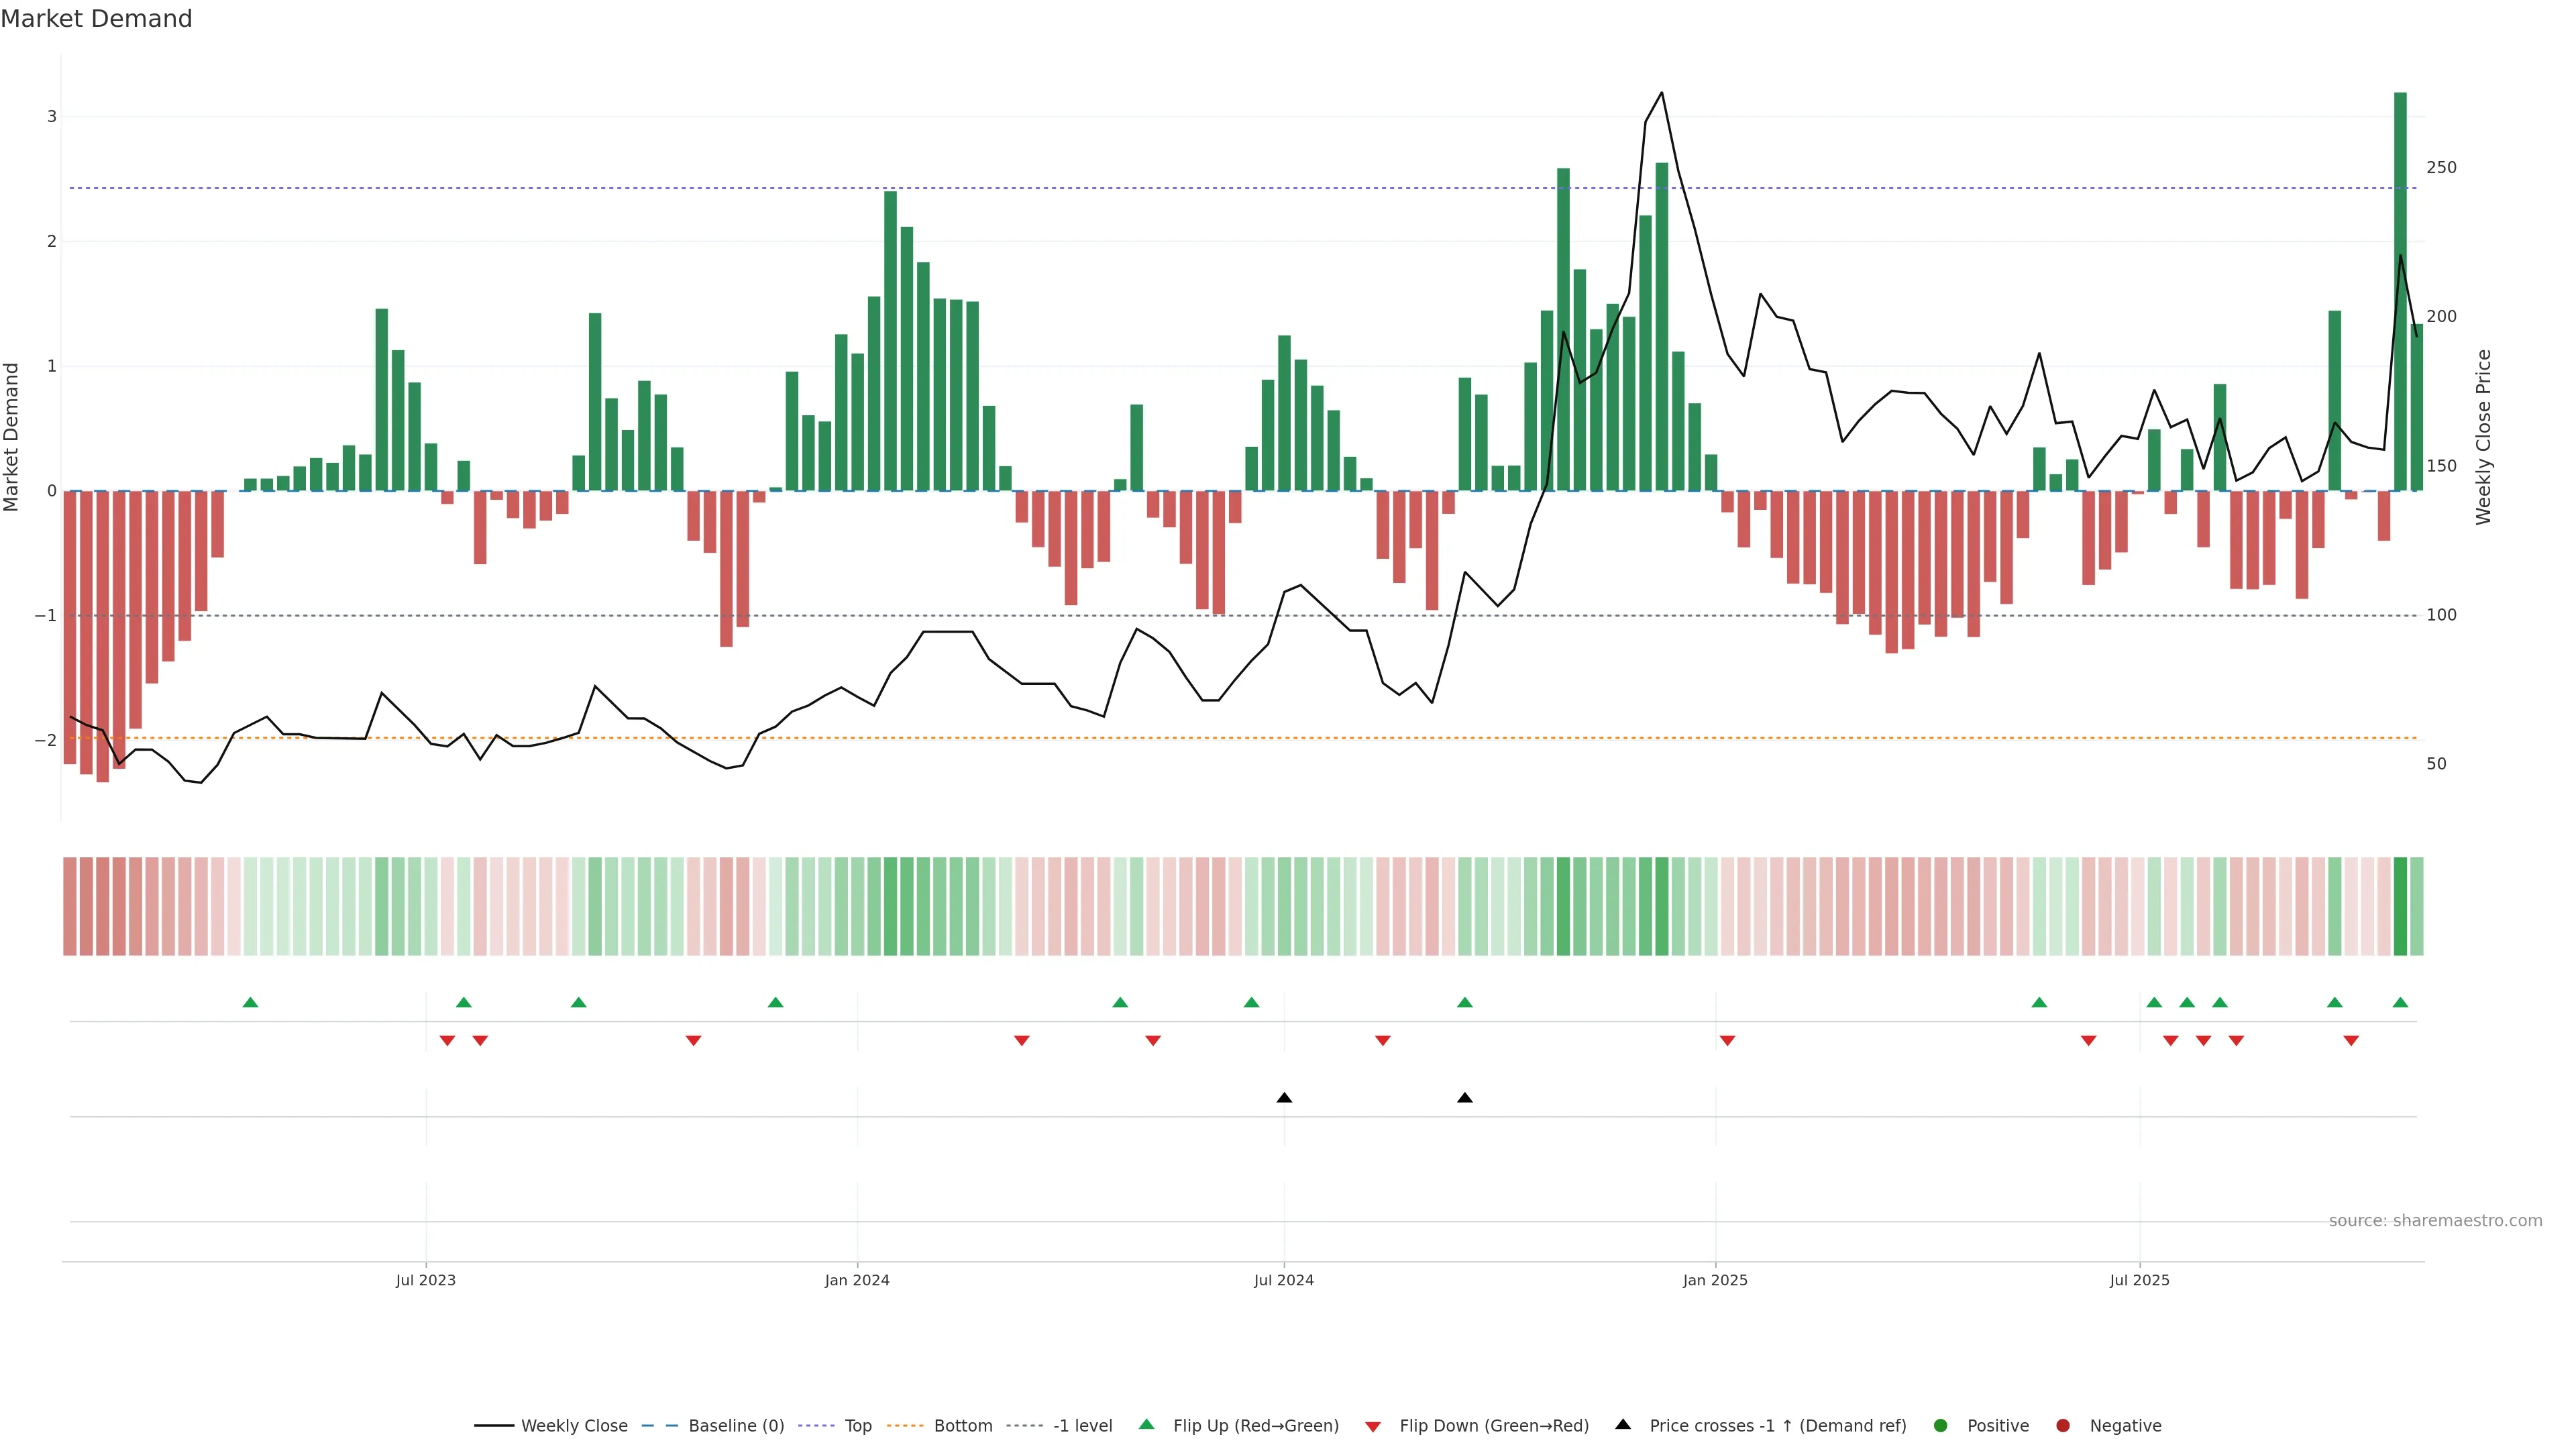Click the source: sharemaestro.com text
The image size is (2576, 1449).
[2435, 1221]
